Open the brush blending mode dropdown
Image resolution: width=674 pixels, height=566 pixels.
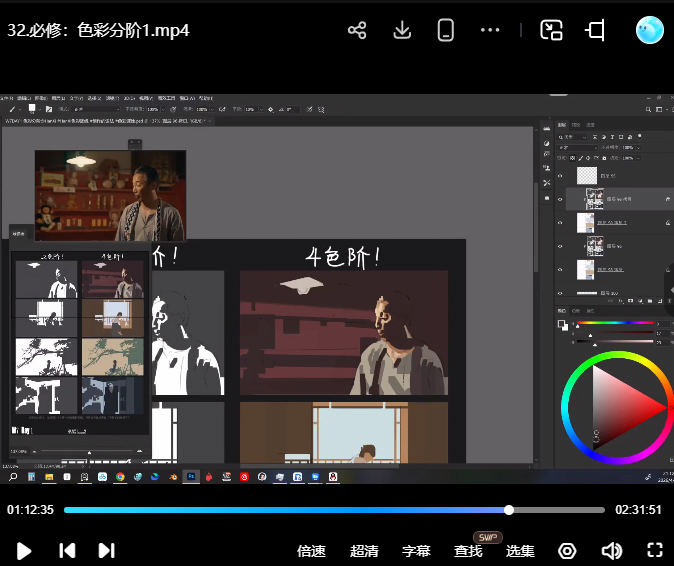pyautogui.click(x=95, y=109)
